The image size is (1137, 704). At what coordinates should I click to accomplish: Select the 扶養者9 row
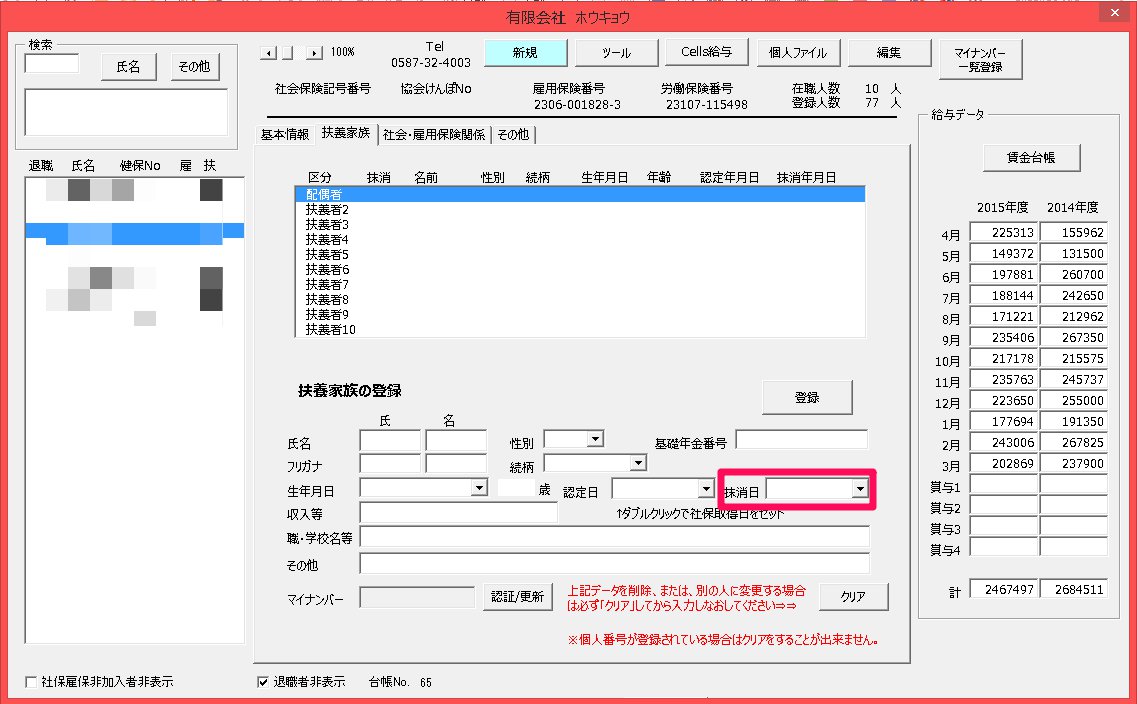click(580, 315)
